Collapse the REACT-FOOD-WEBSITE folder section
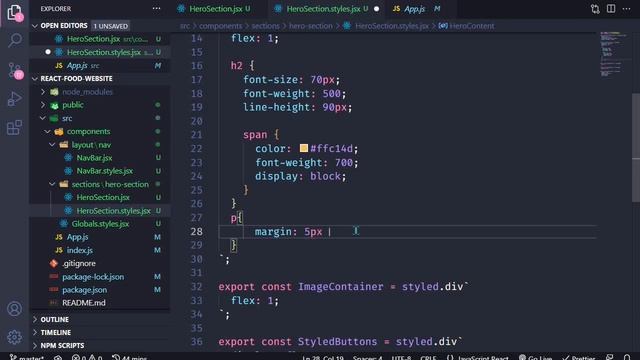 (x=35, y=79)
